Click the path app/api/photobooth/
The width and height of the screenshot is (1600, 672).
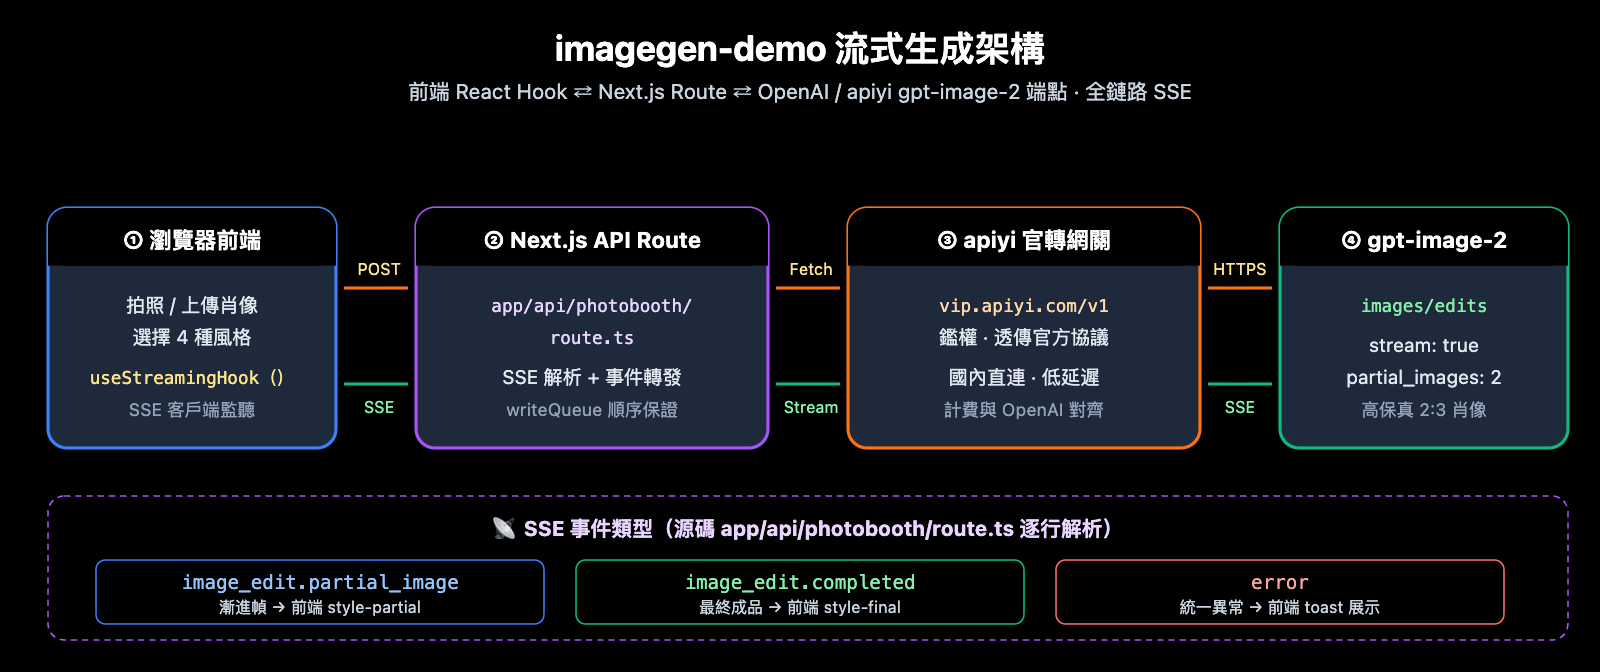coord(591,306)
